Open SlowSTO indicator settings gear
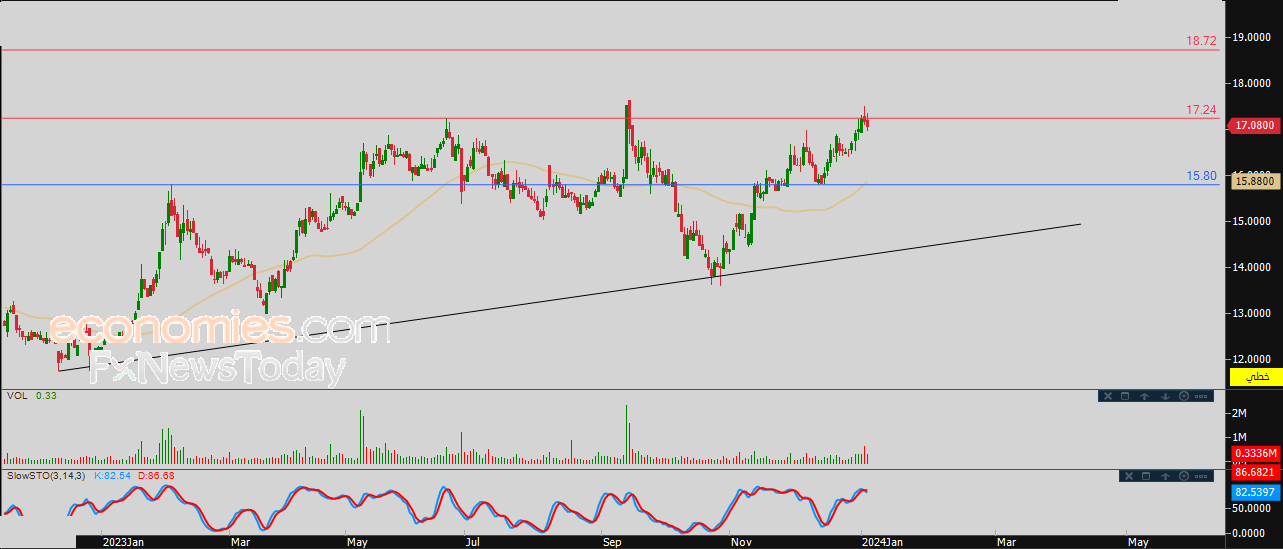 1184,476
